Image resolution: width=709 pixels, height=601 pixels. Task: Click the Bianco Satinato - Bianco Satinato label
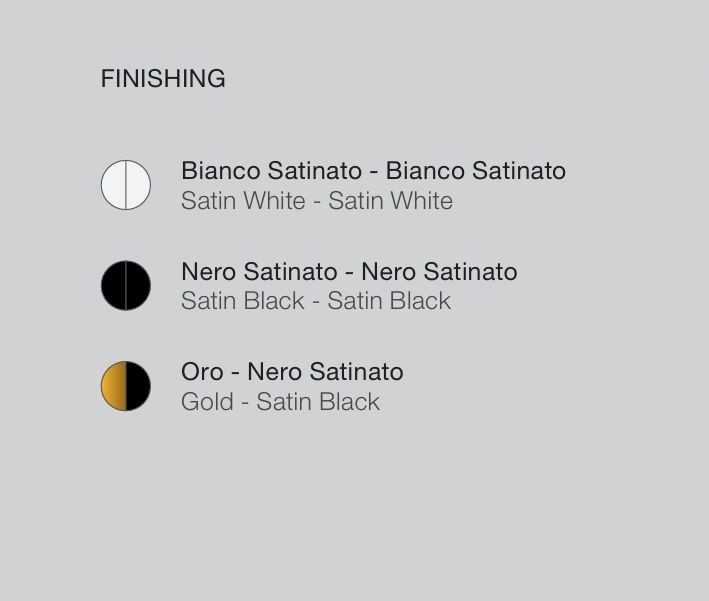[373, 171]
